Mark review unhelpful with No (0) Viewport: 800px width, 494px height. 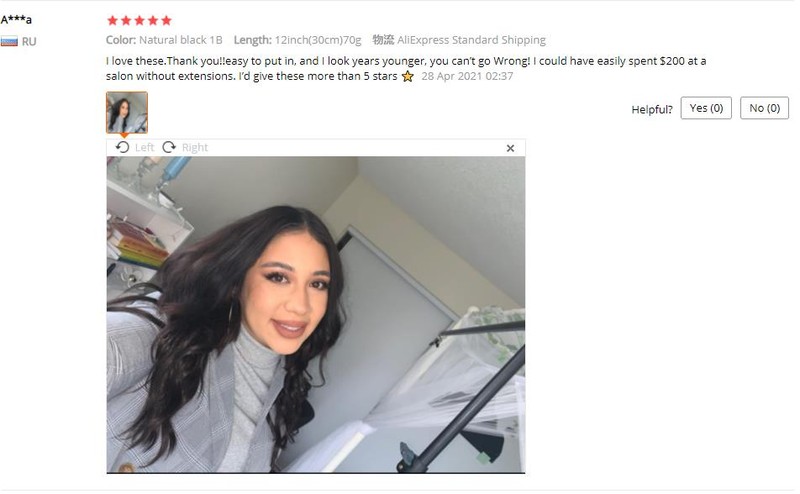point(764,108)
